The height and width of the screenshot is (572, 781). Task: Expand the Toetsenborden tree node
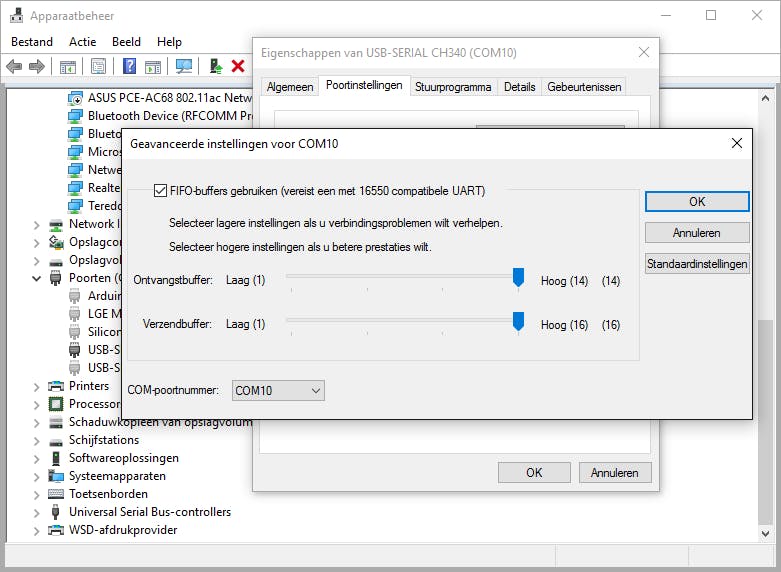[36, 495]
